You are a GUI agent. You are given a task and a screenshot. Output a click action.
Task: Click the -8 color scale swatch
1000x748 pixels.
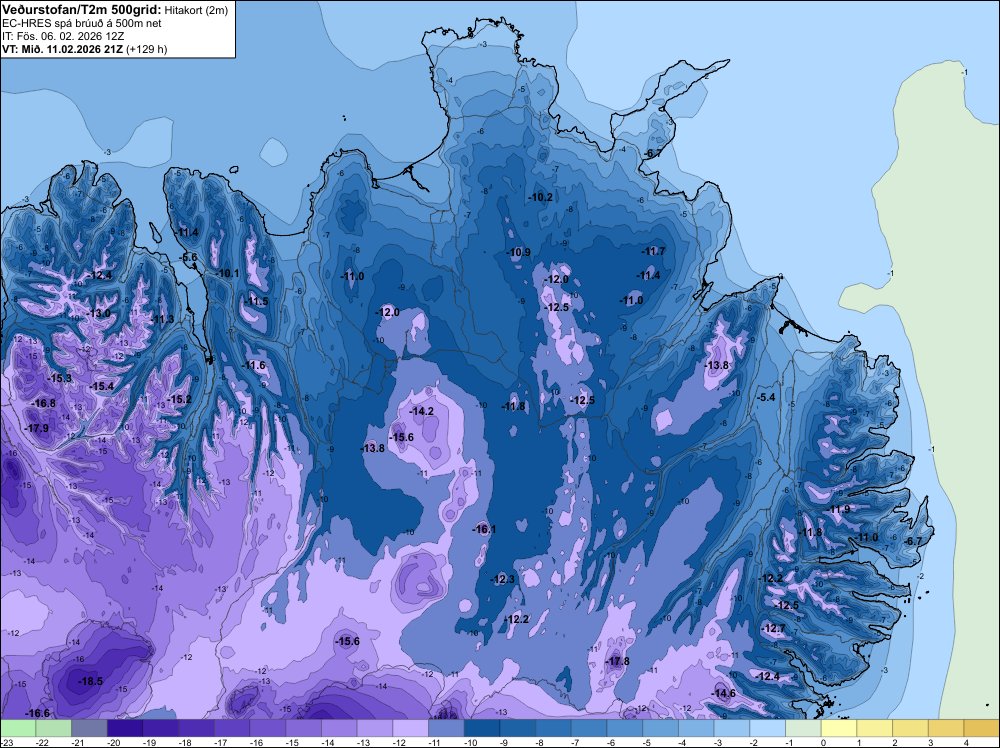[x=554, y=728]
